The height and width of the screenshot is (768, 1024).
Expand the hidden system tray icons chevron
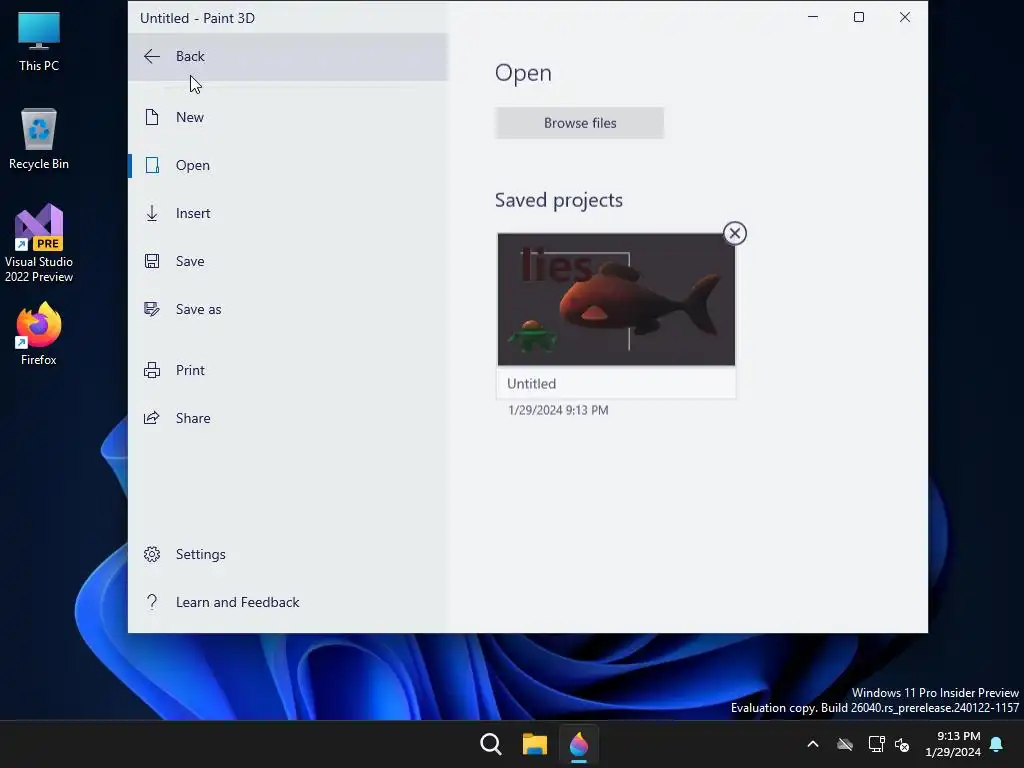click(x=813, y=744)
